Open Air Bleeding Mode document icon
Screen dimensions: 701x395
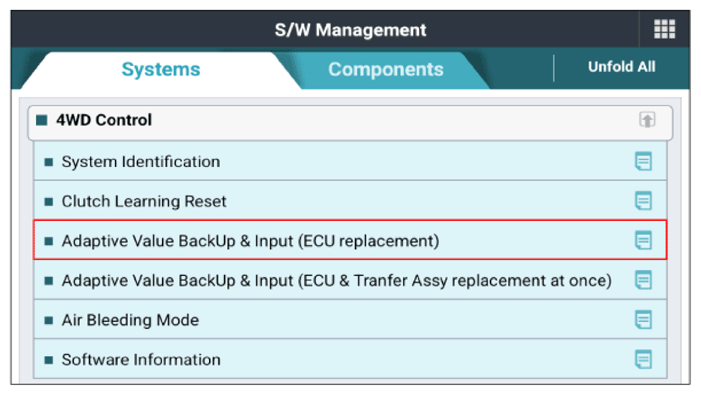tap(643, 320)
